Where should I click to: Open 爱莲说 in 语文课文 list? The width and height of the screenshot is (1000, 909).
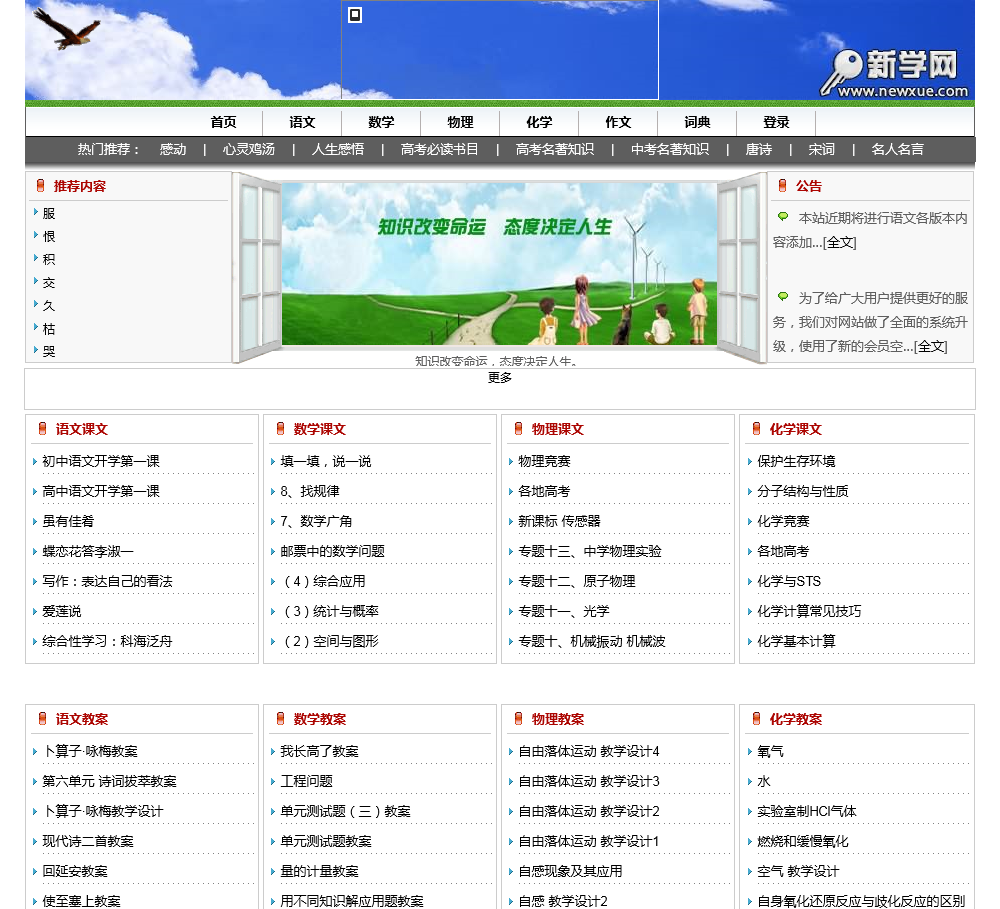coord(62,611)
